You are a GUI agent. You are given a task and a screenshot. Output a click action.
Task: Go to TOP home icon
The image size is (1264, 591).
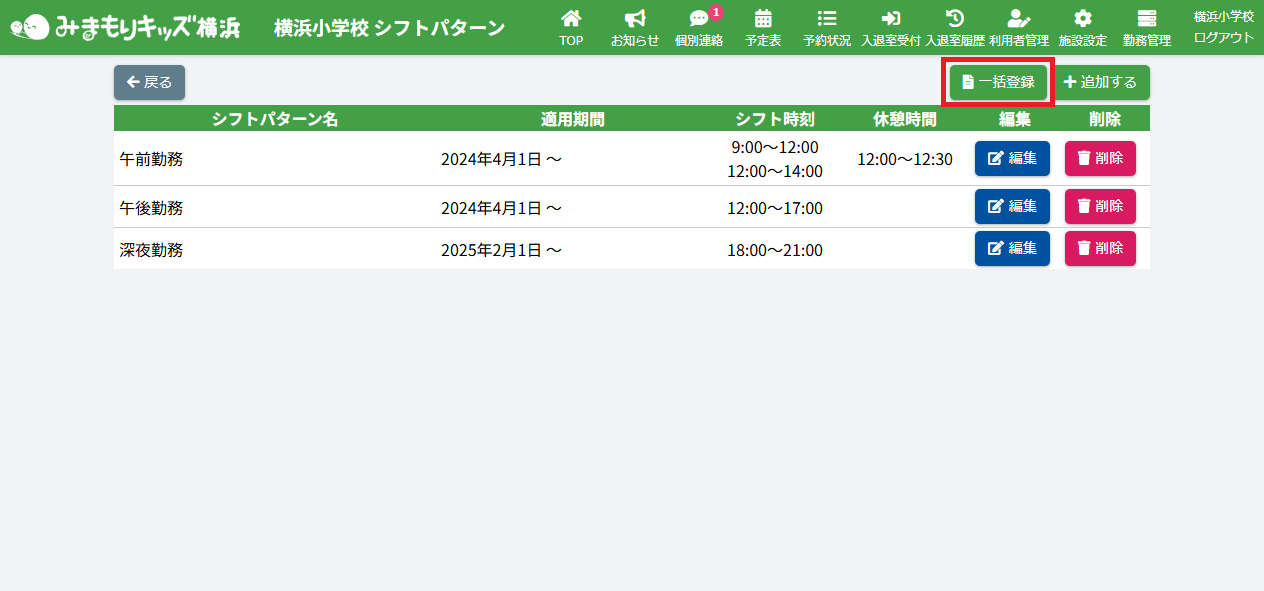[571, 28]
